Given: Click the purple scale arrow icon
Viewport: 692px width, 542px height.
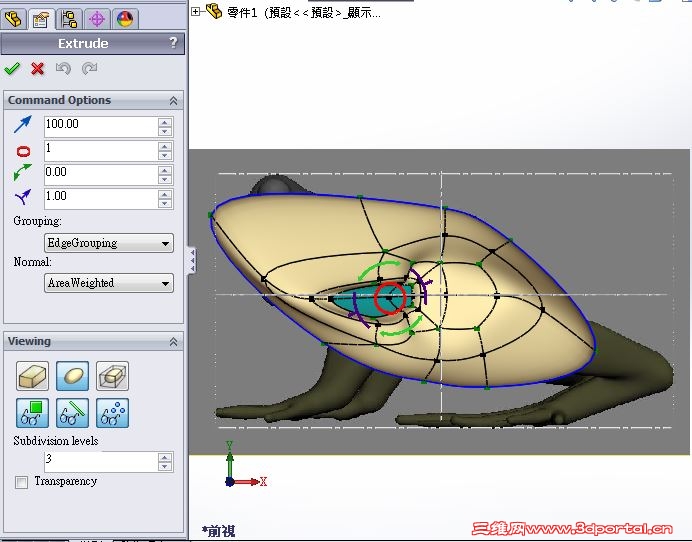Looking at the screenshot, I should click(23, 197).
